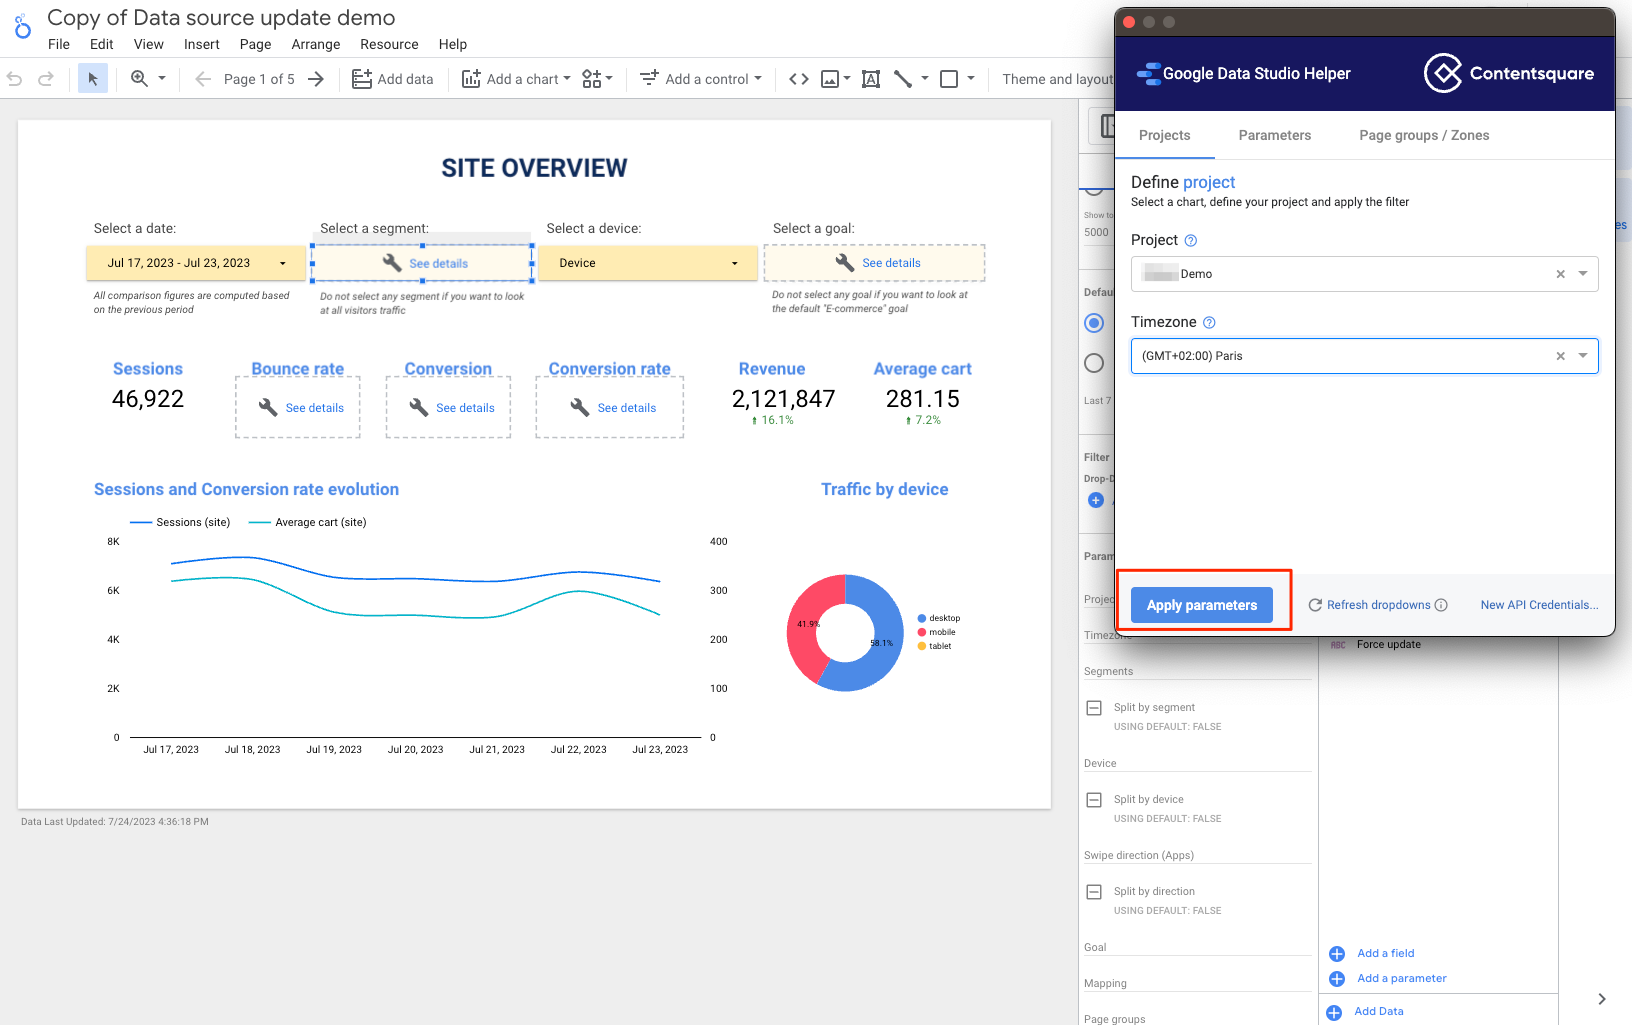Open Theme and layout panel

pos(1058,79)
